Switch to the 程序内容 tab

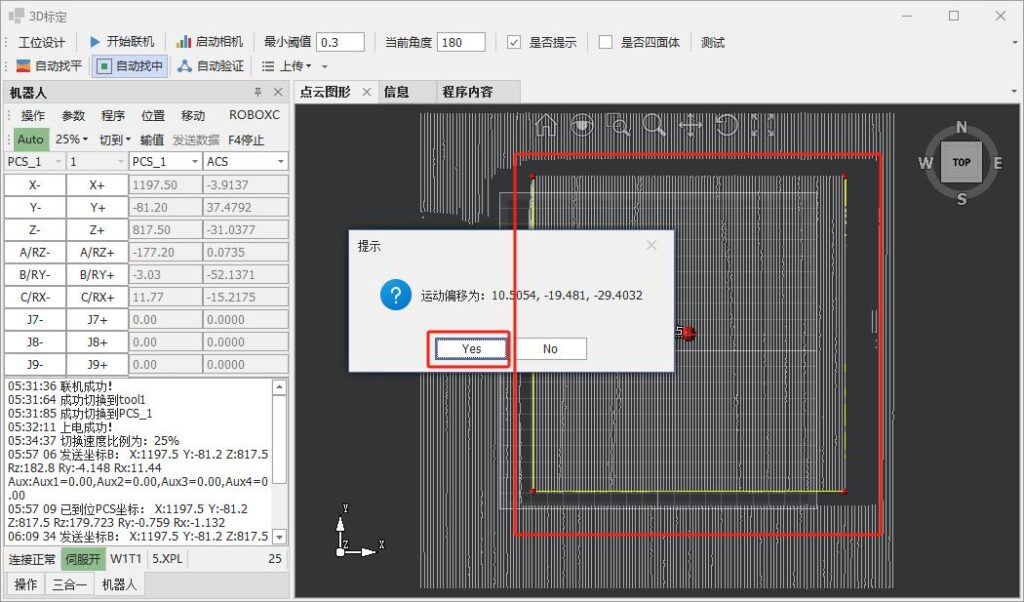point(467,92)
